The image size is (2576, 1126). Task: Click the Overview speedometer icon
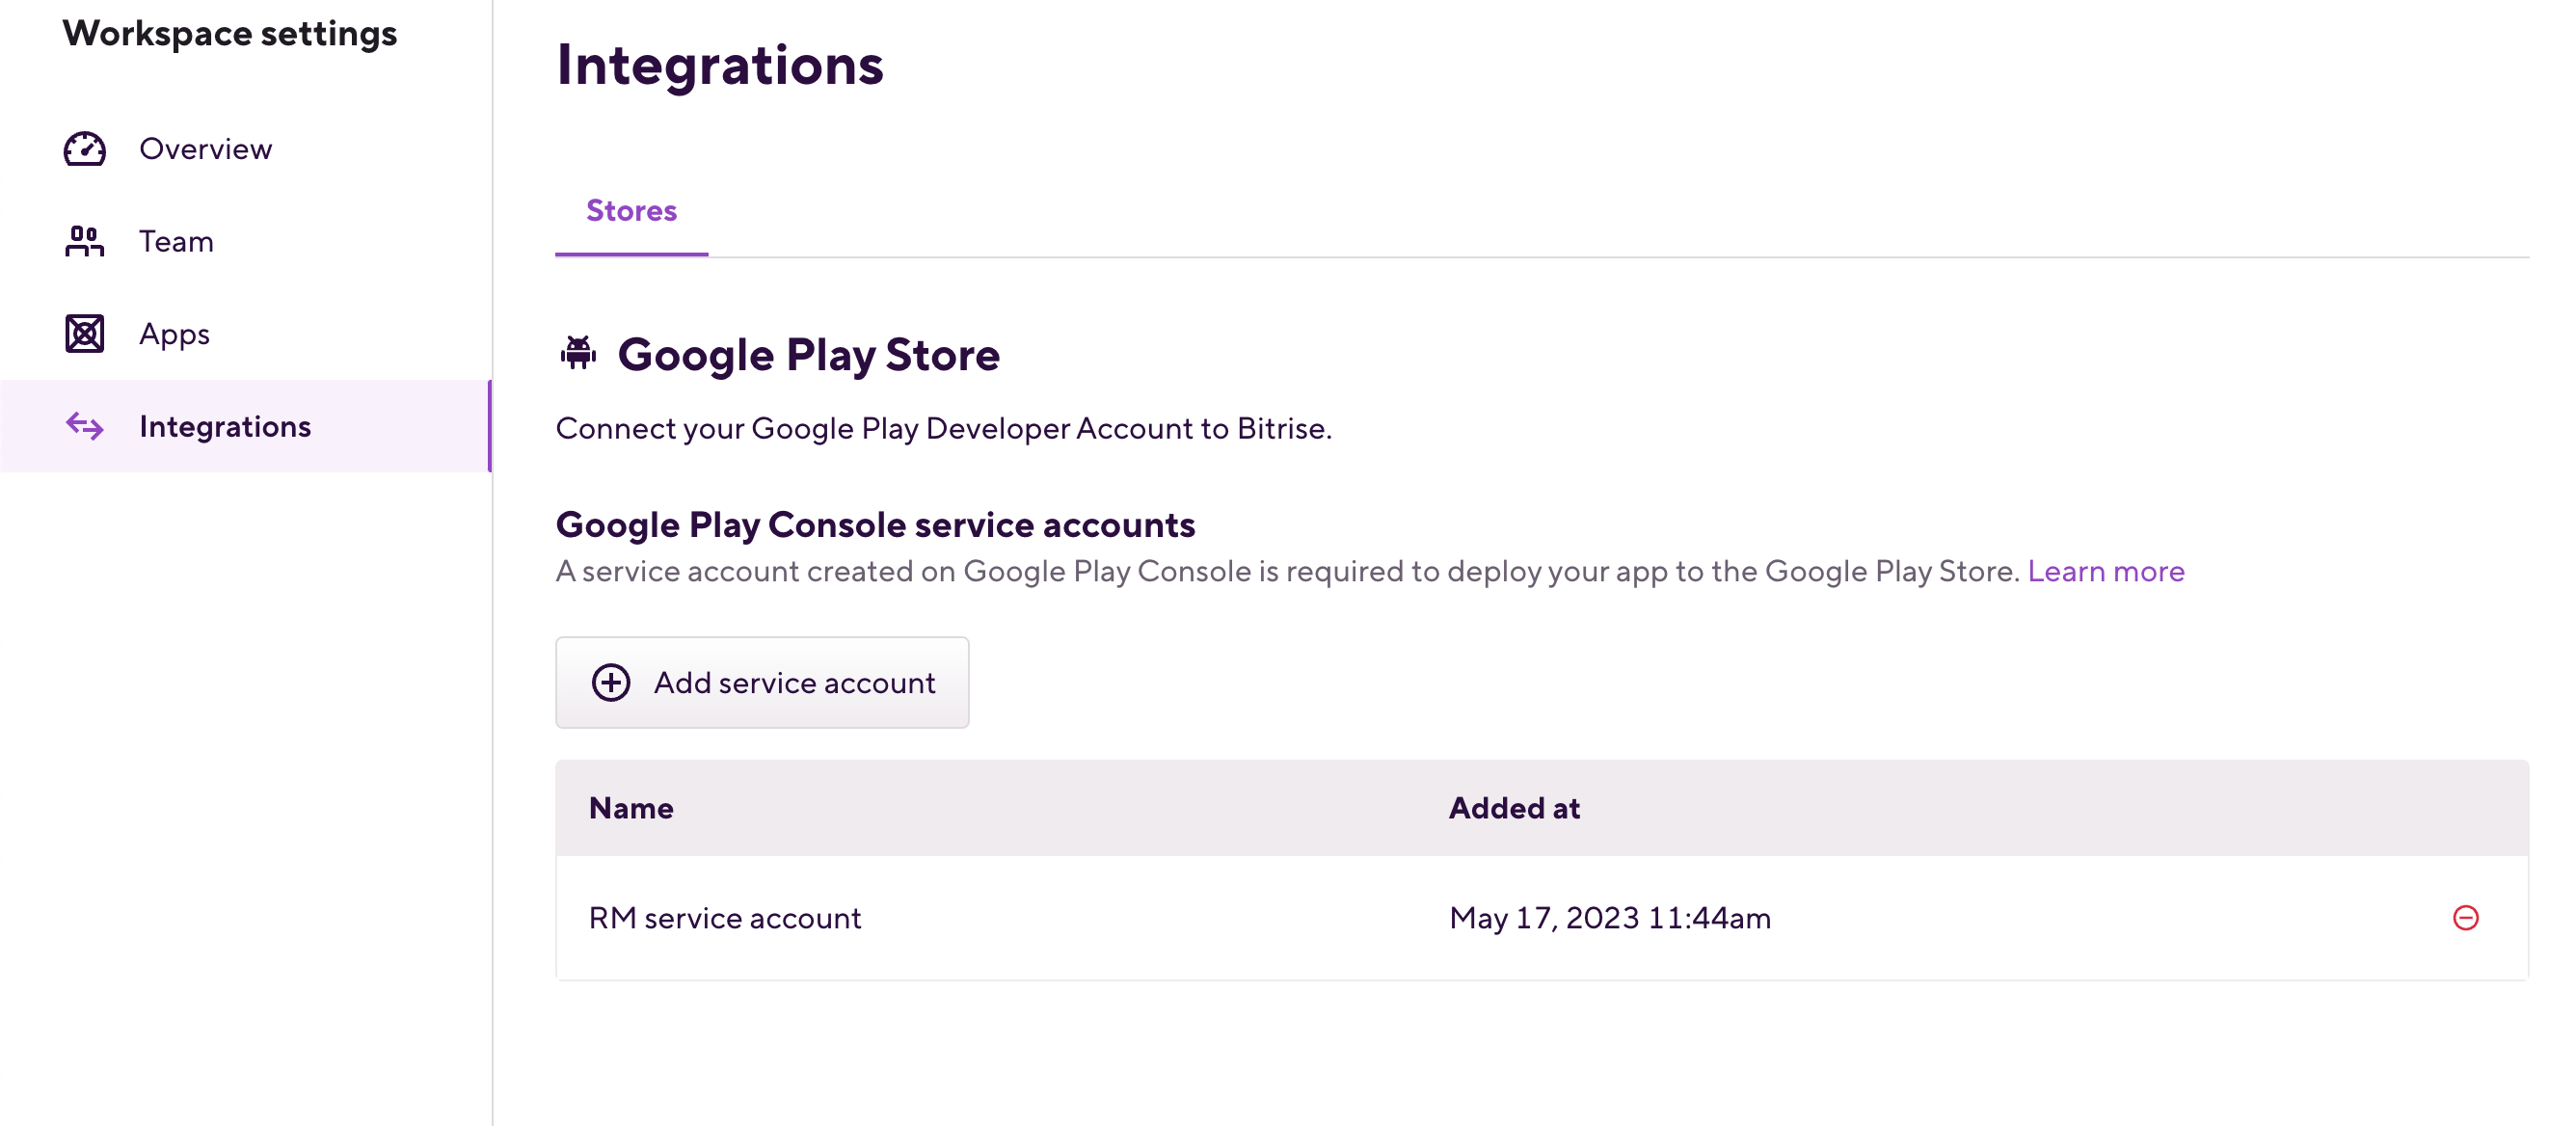pyautogui.click(x=84, y=148)
